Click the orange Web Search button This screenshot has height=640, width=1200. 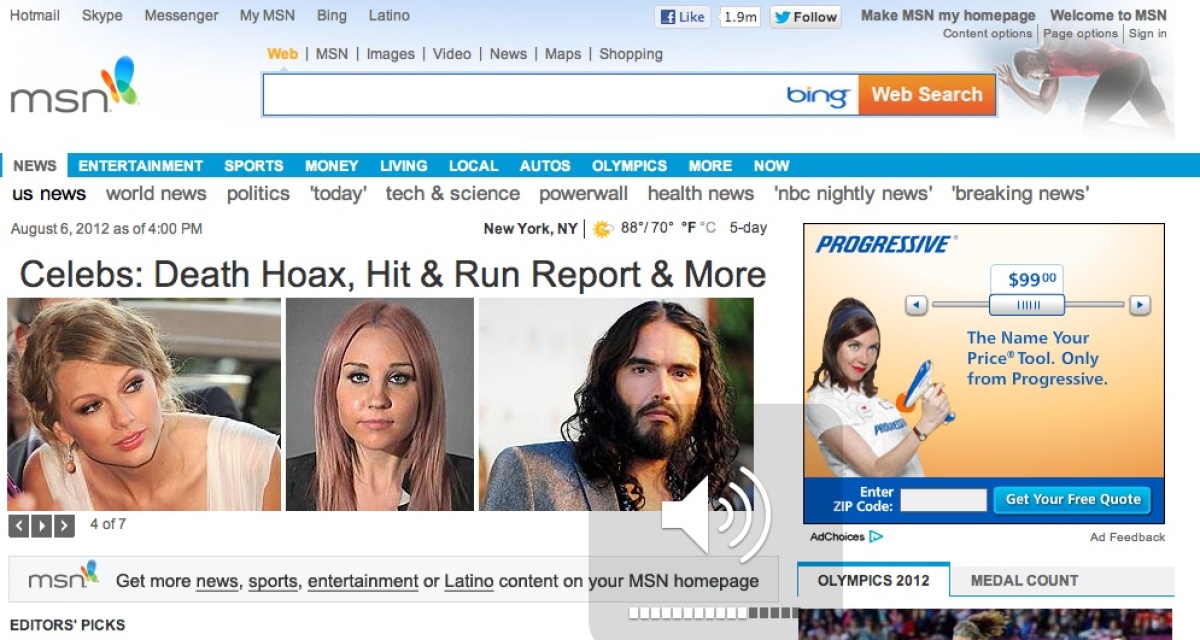pos(926,95)
